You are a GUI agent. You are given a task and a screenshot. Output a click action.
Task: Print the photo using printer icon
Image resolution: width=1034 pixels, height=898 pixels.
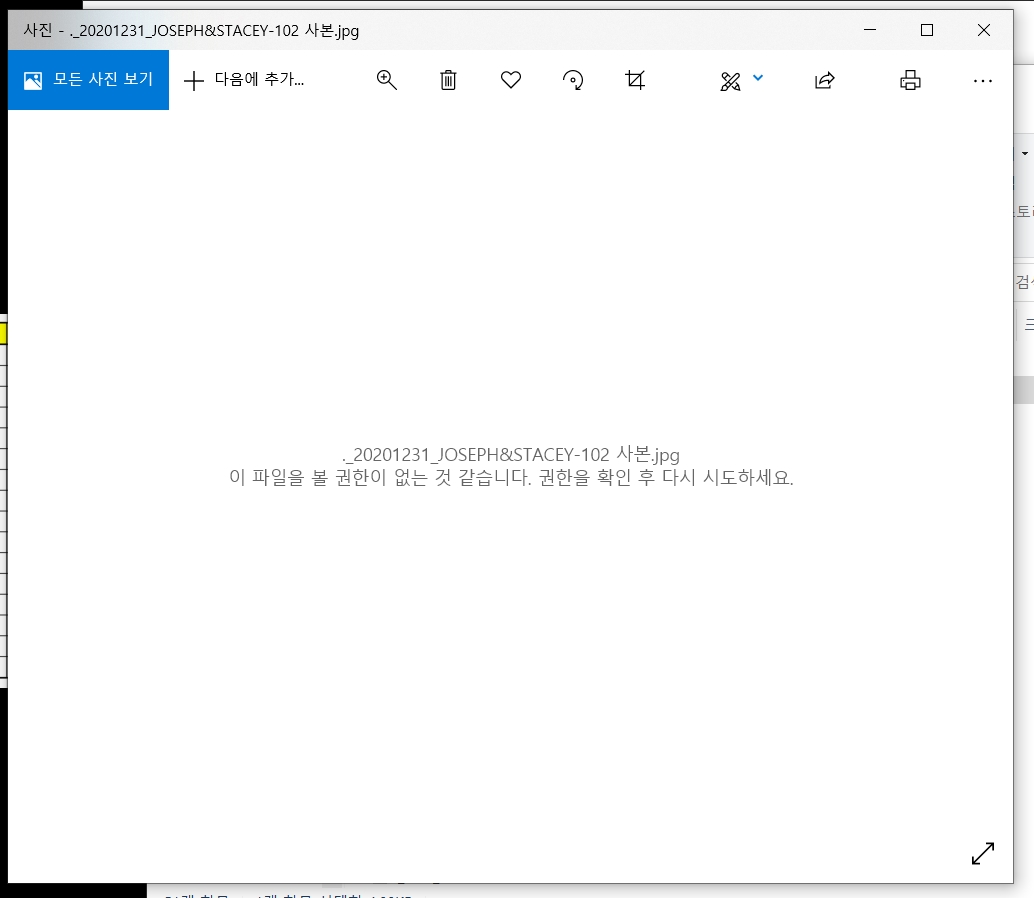coord(910,80)
